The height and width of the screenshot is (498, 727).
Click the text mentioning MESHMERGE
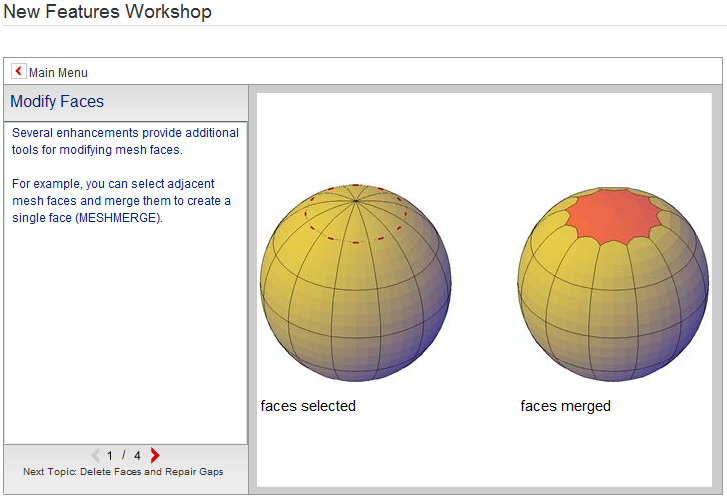(121, 201)
